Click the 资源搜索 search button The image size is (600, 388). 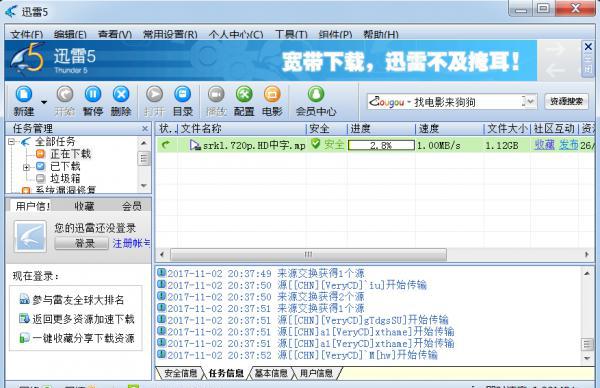tap(566, 102)
